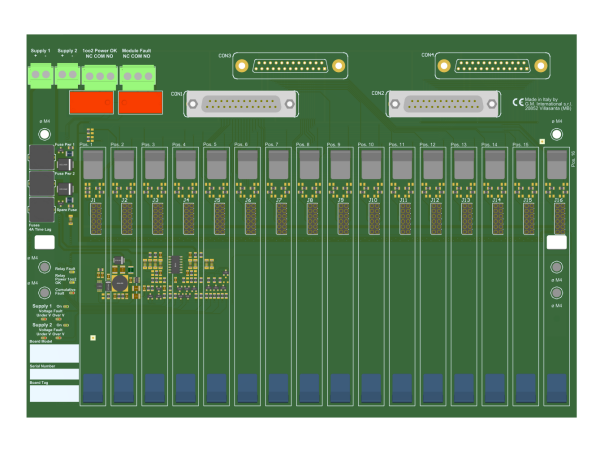Click the Board Tag label field

click(x=54, y=394)
